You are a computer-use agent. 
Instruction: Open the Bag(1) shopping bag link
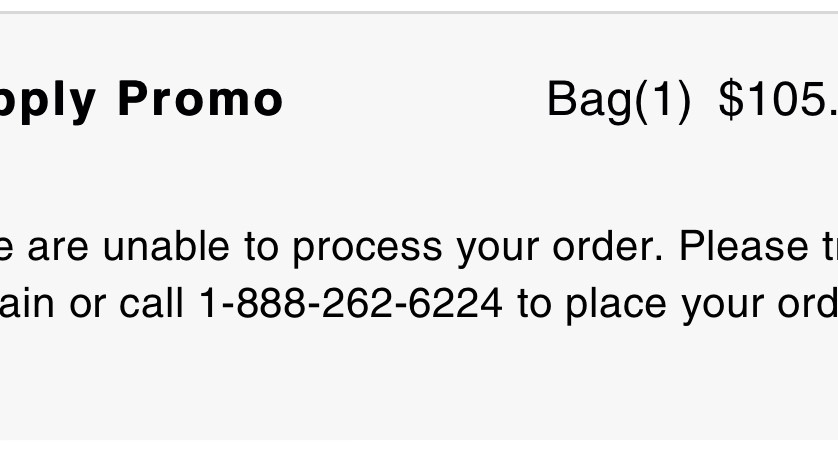[619, 100]
